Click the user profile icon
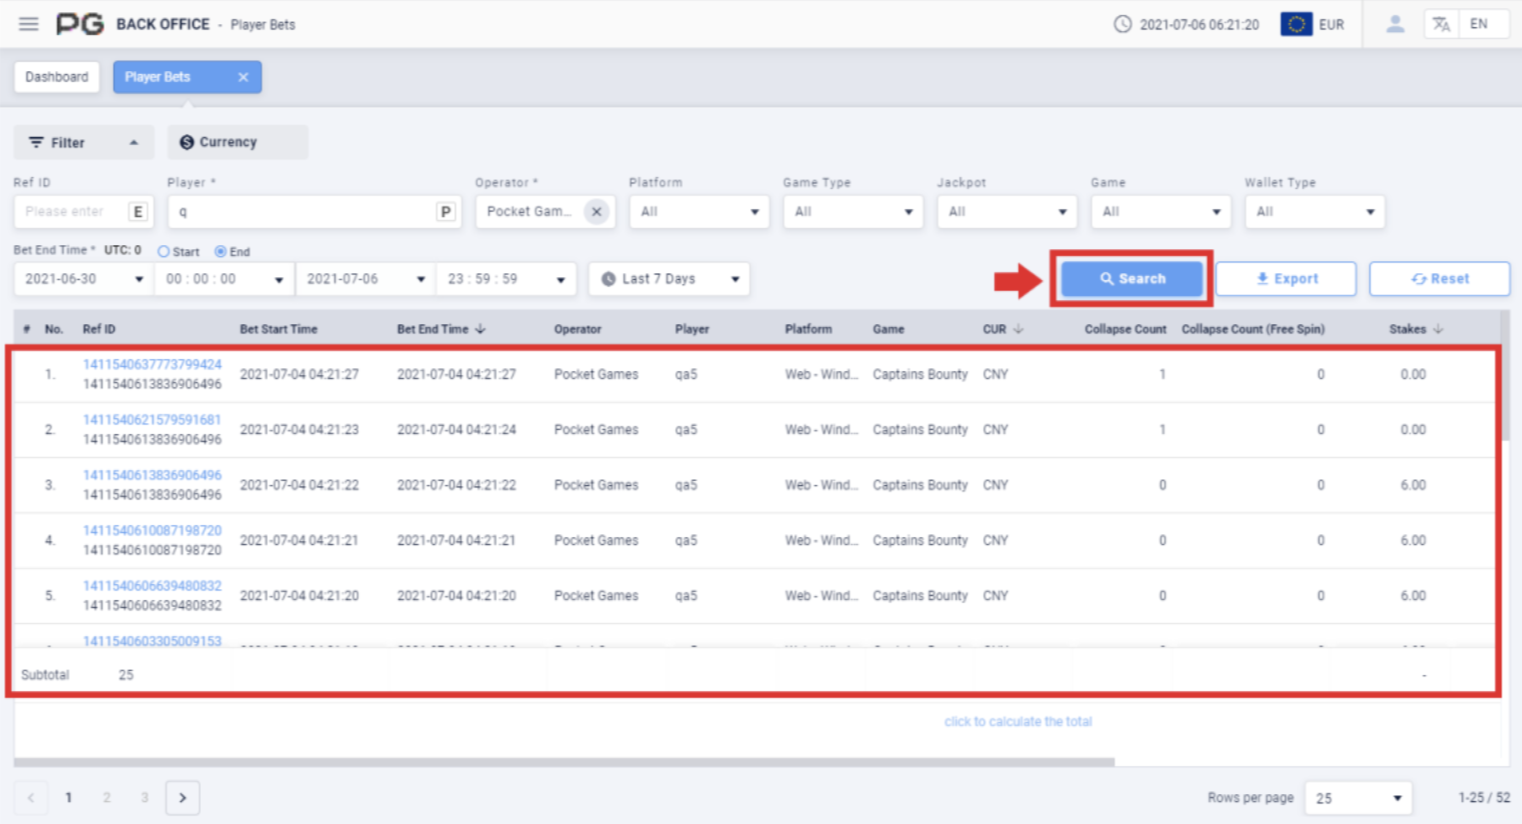This screenshot has height=824, width=1522. pyautogui.click(x=1394, y=24)
